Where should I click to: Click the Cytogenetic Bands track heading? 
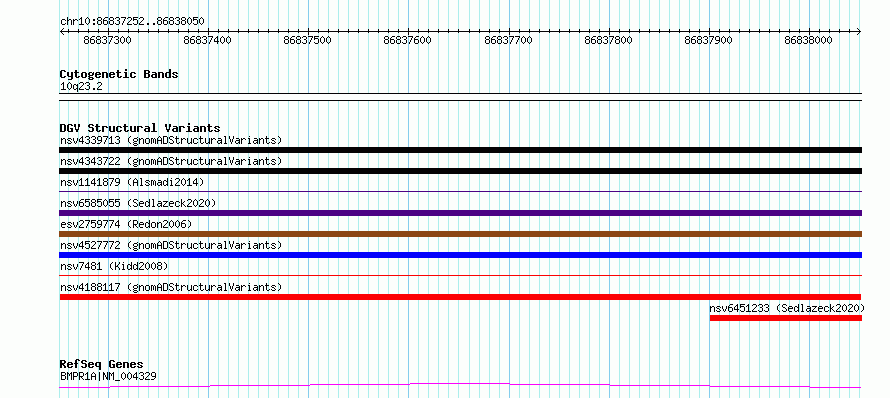pos(119,74)
